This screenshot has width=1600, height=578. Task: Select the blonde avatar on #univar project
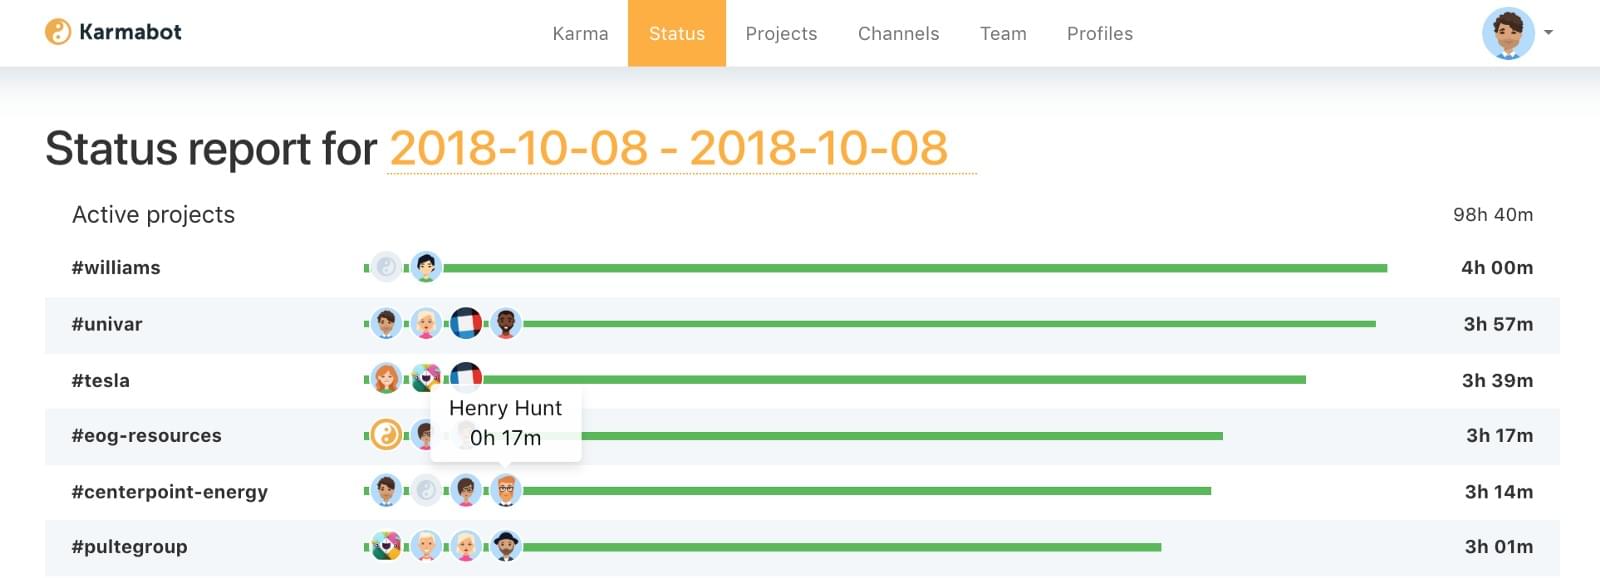tap(424, 323)
